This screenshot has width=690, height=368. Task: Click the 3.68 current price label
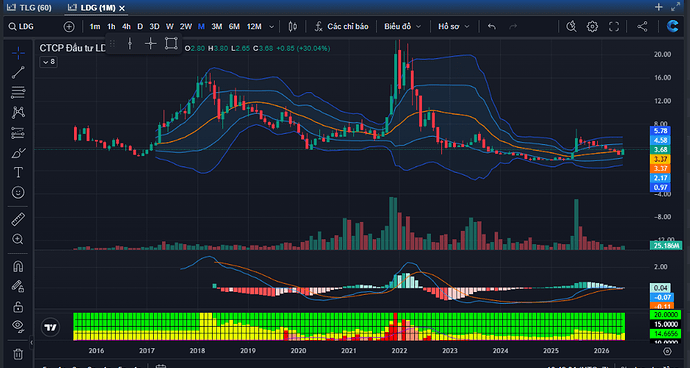point(661,150)
